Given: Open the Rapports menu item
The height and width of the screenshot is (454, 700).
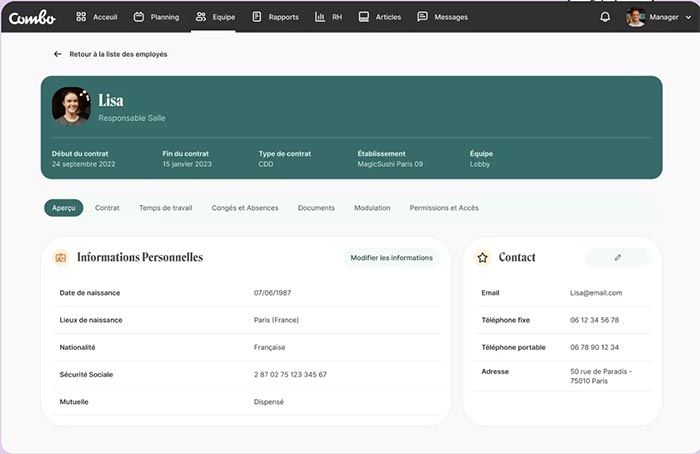Looking at the screenshot, I should coord(275,17).
